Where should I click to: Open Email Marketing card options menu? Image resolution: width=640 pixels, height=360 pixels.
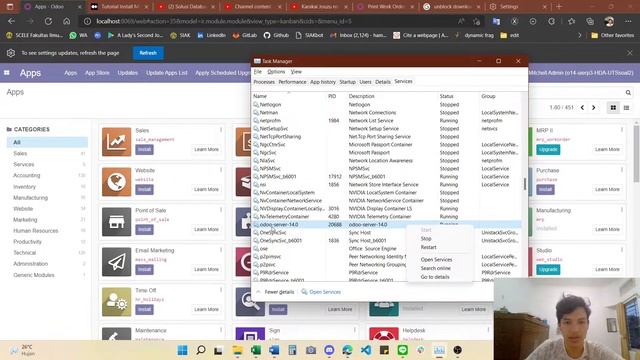click(221, 250)
